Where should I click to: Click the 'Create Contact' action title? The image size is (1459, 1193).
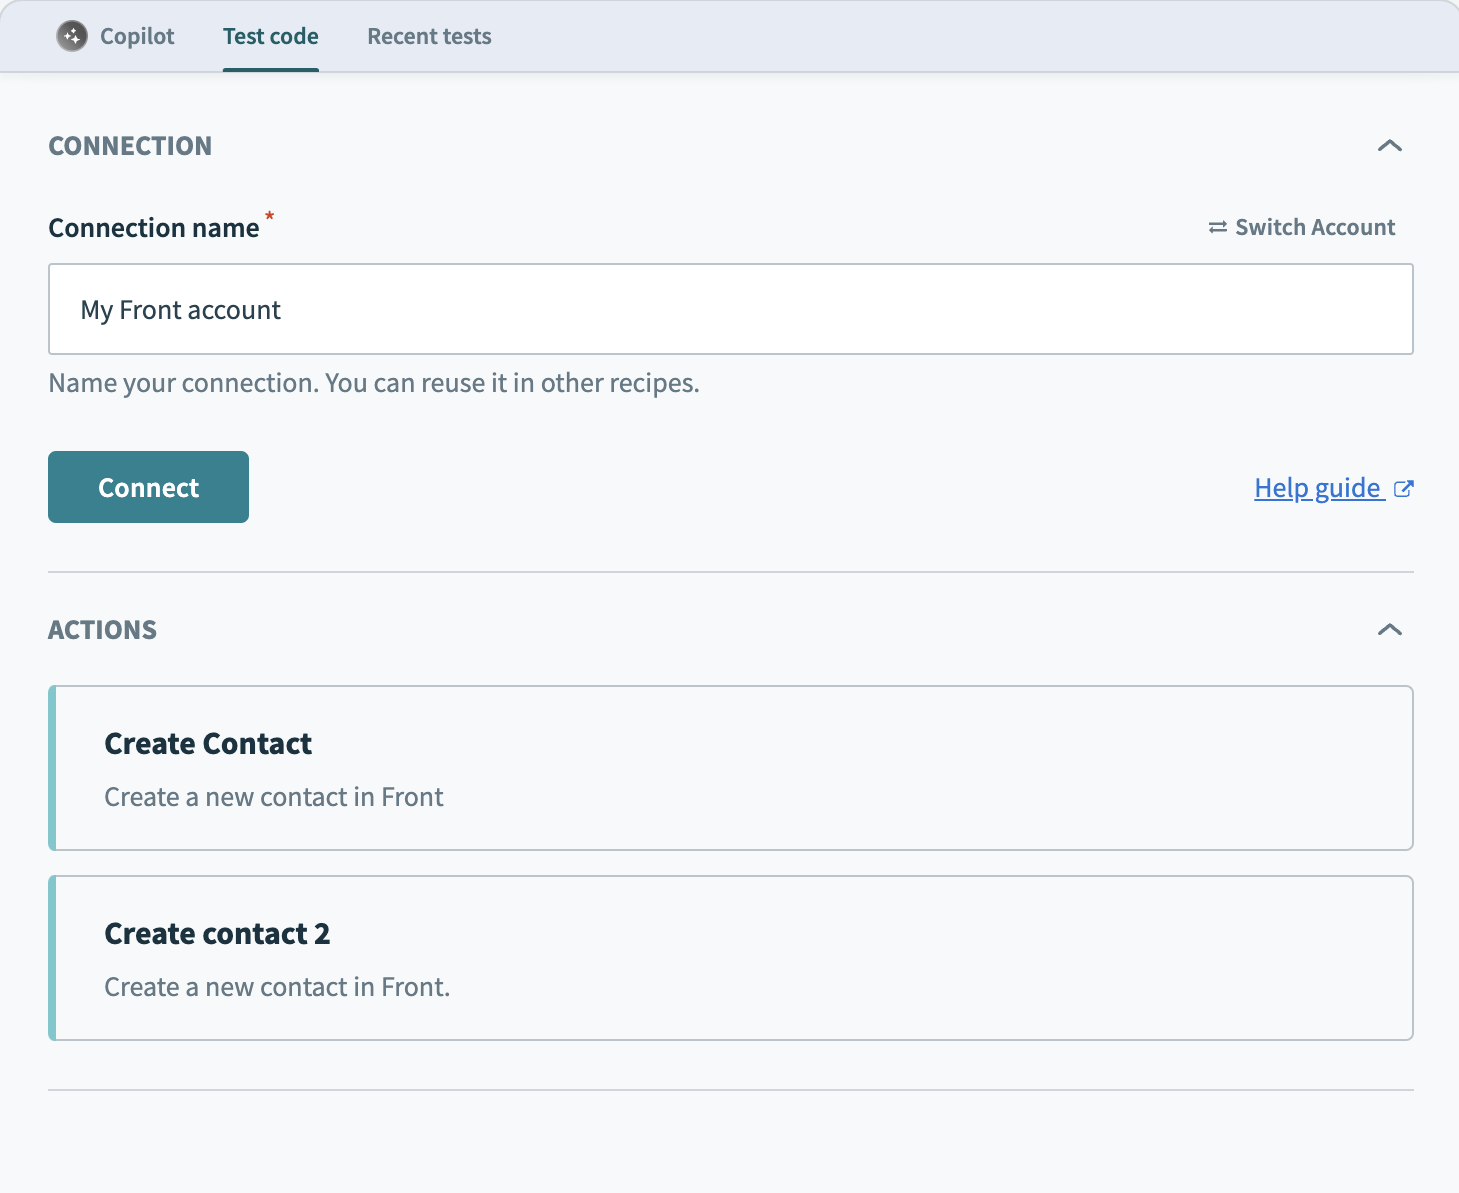tap(208, 744)
